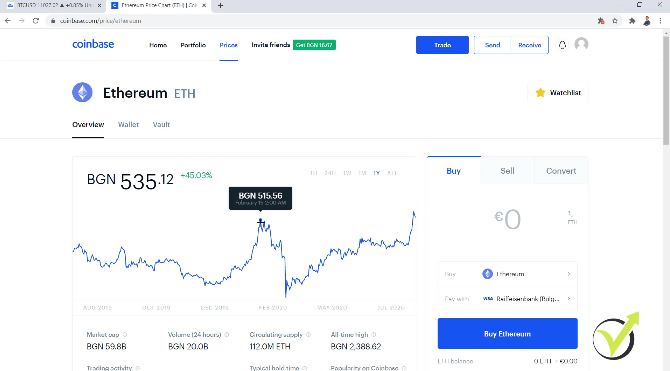This screenshot has width=670, height=371.
Task: Click the €0 amount input field
Action: (x=507, y=219)
